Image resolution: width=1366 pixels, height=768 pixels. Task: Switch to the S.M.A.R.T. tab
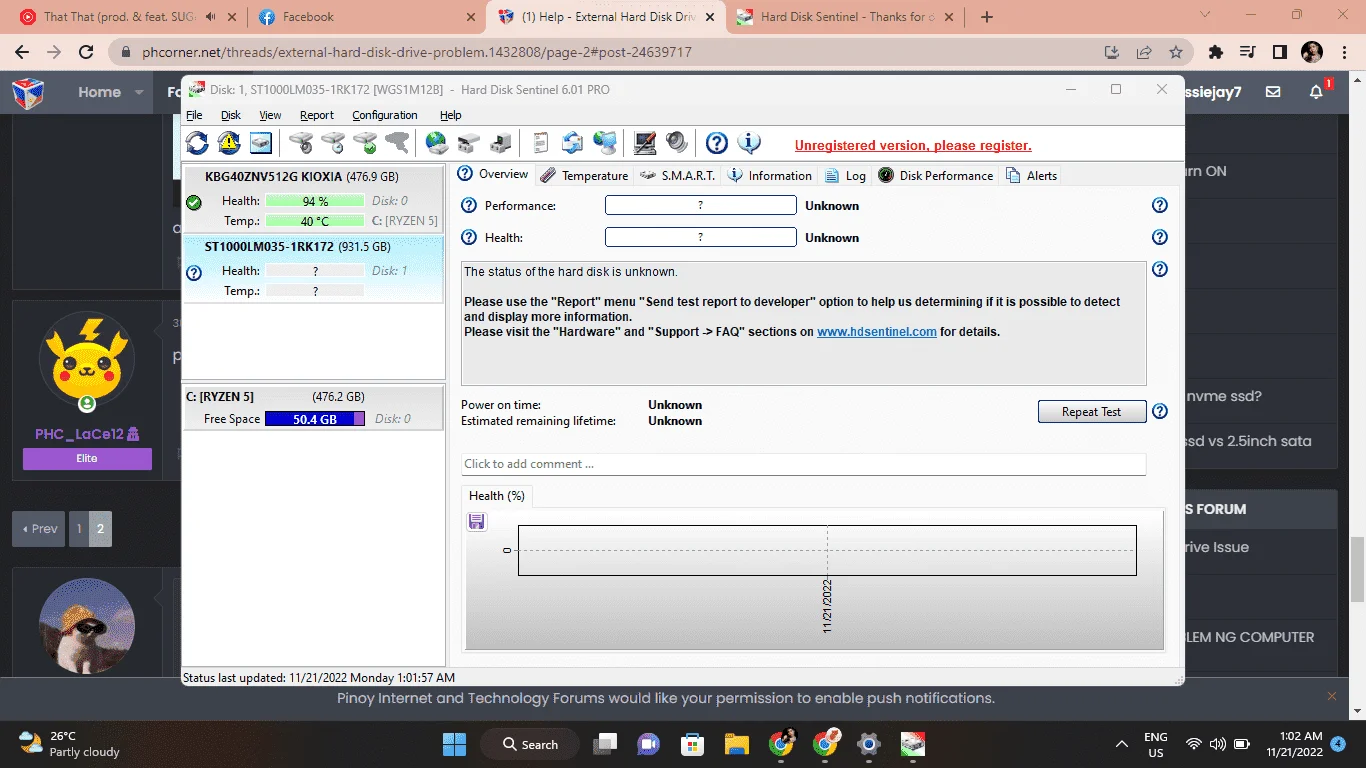tap(678, 175)
